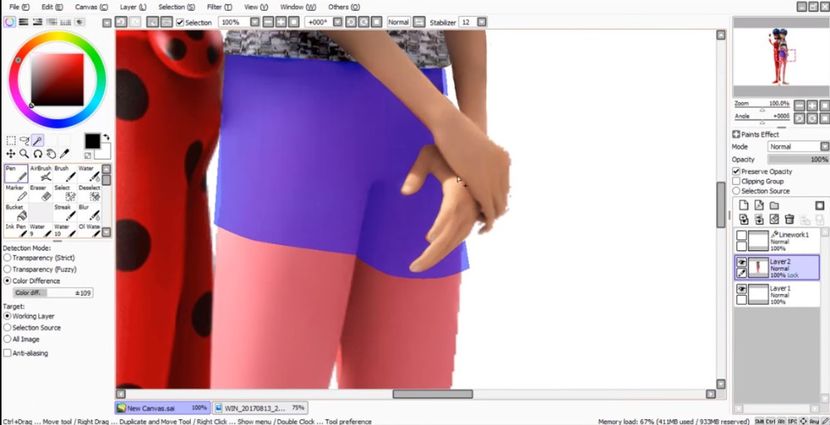Image resolution: width=830 pixels, height=425 pixels.
Task: Hide Layer1 using its eye icon
Action: coord(742,289)
